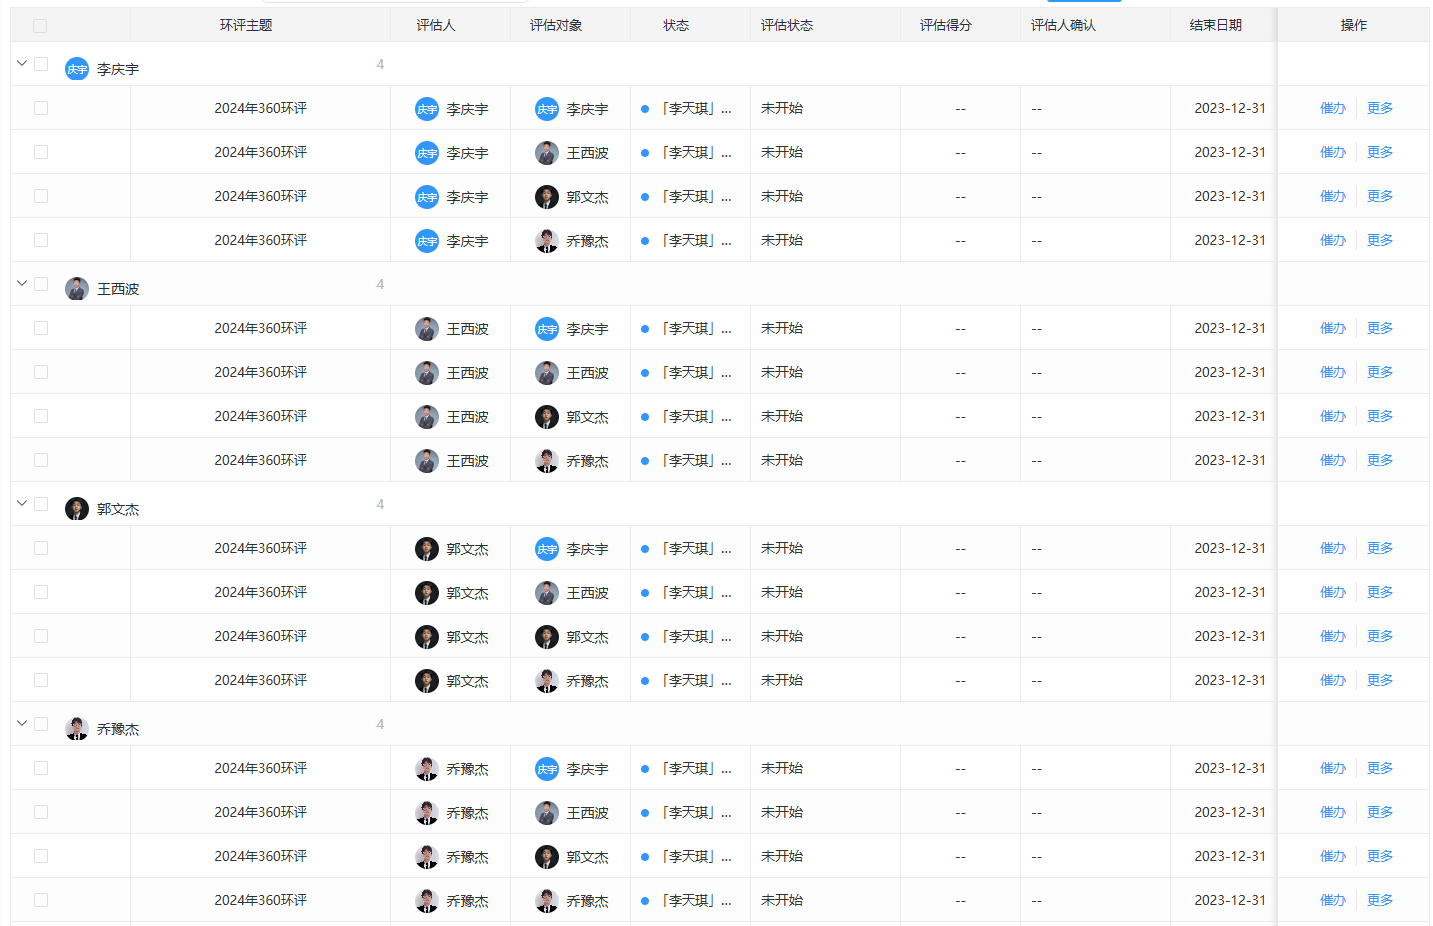Image resolution: width=1433 pixels, height=926 pixels.
Task: Click 李庆宇's avatar in the group header
Action: click(77, 69)
